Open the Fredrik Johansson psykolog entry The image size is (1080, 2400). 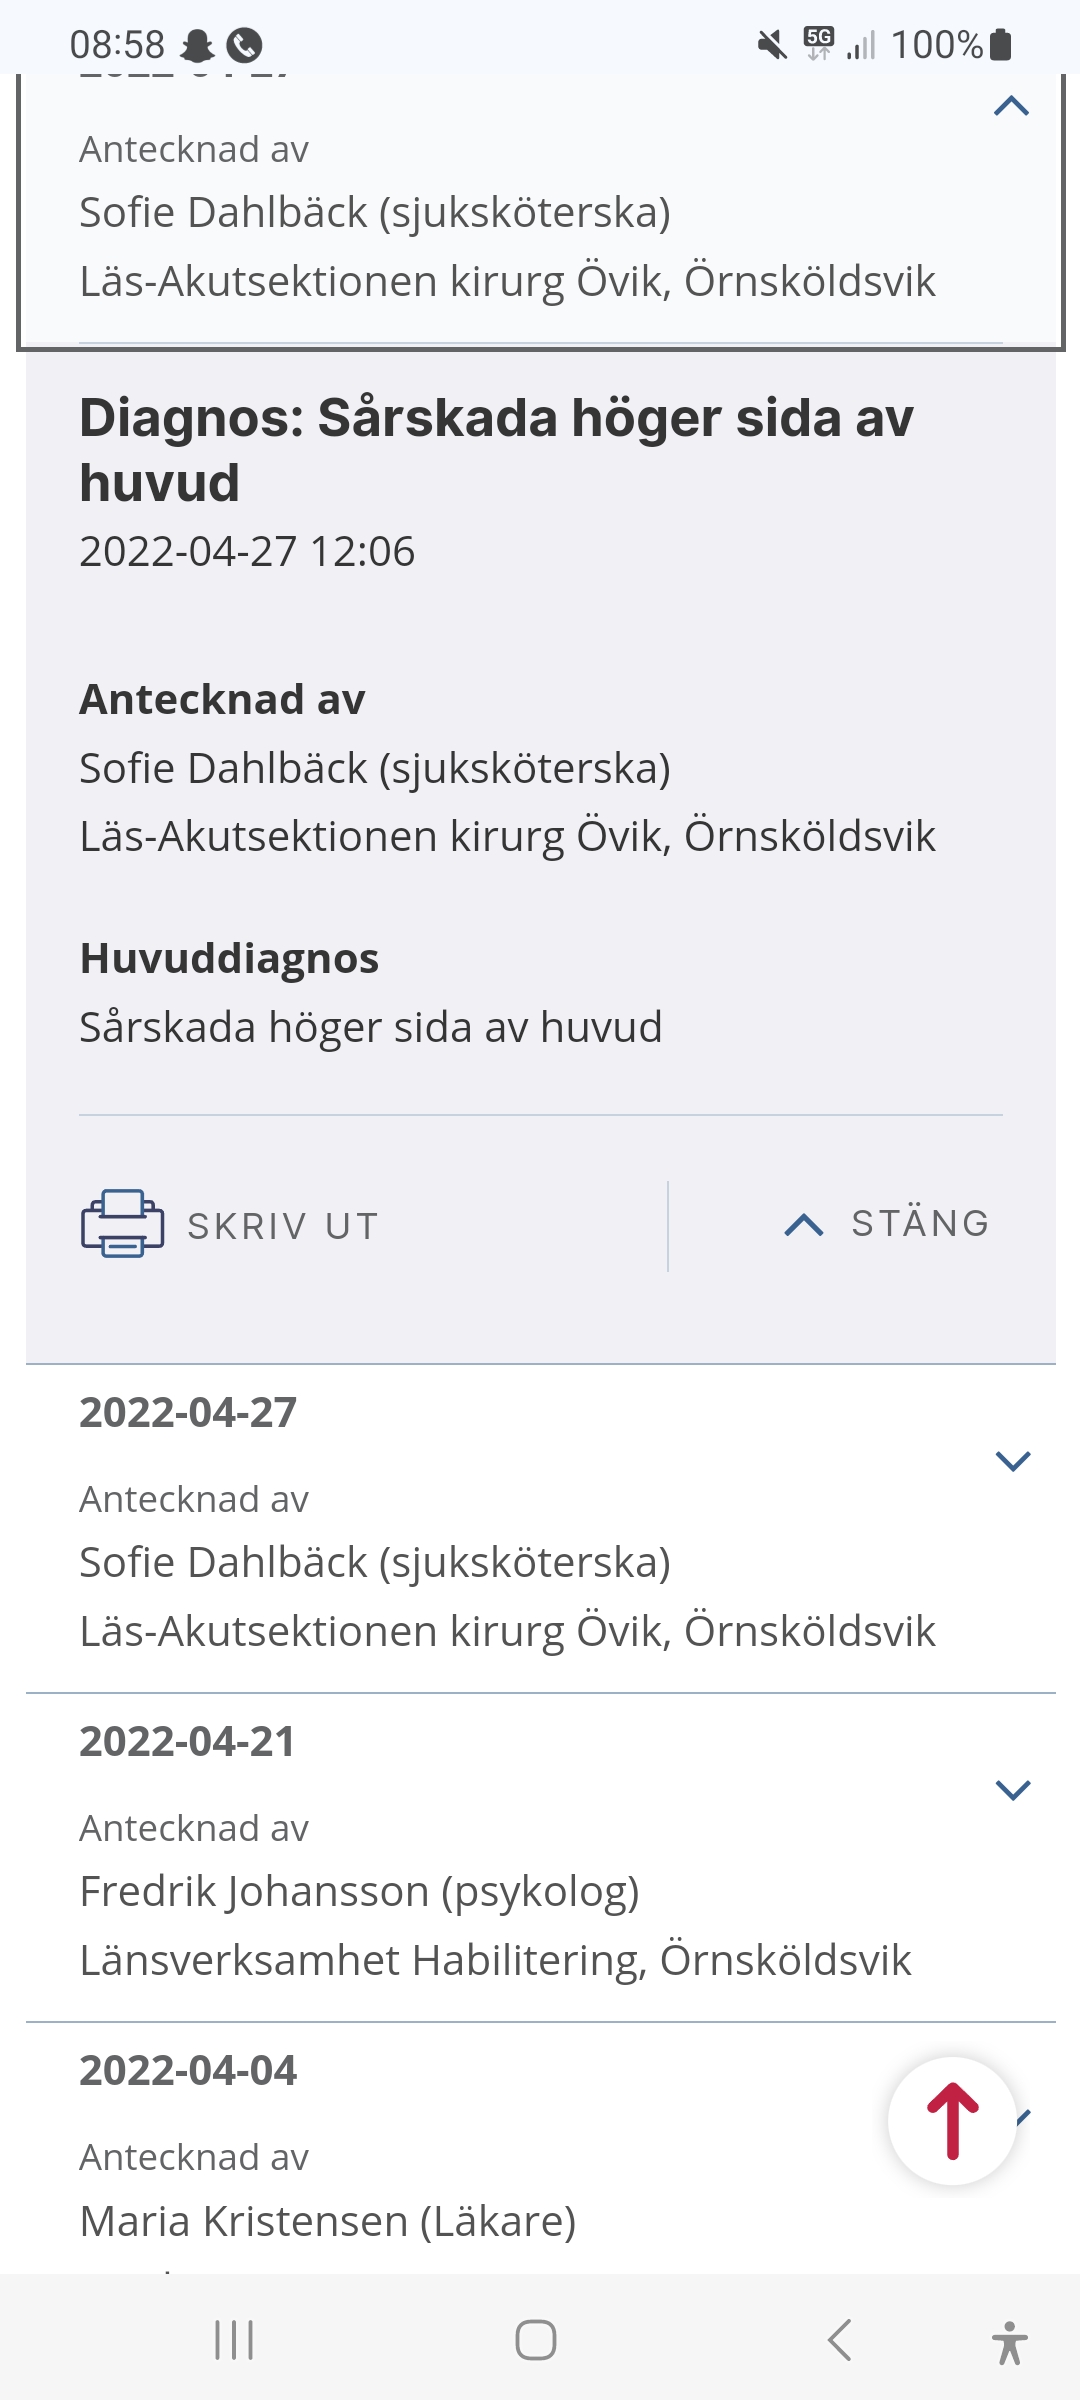pyautogui.click(x=359, y=1891)
